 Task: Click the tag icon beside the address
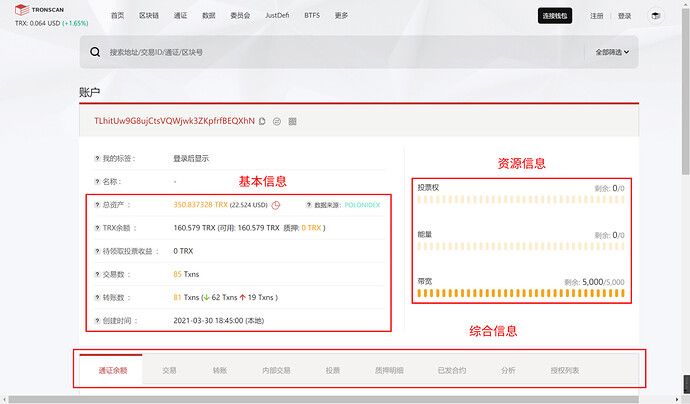277,121
